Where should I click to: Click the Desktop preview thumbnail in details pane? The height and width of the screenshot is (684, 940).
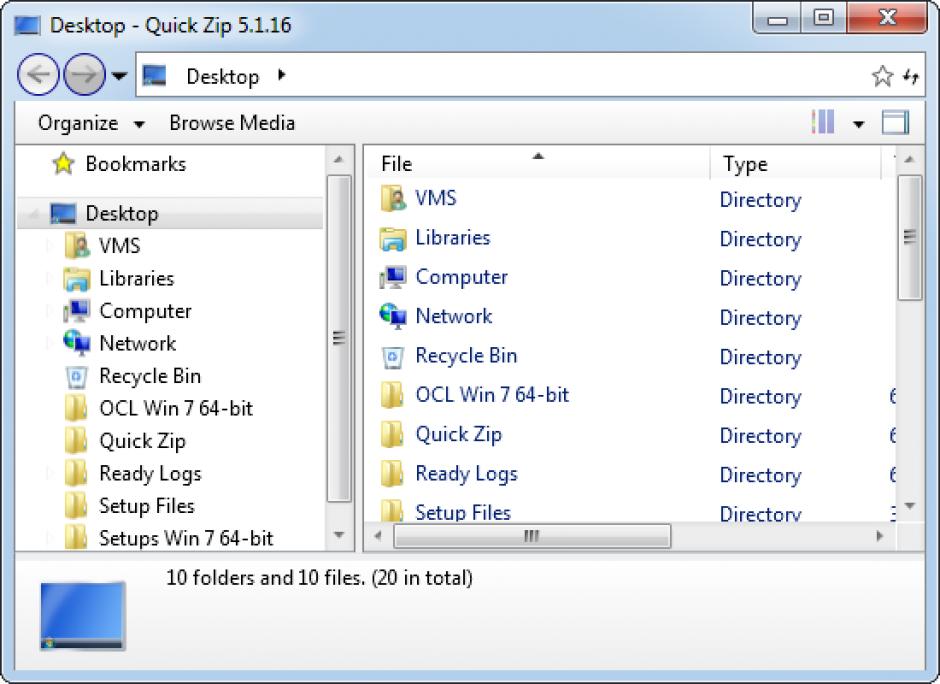pos(83,616)
